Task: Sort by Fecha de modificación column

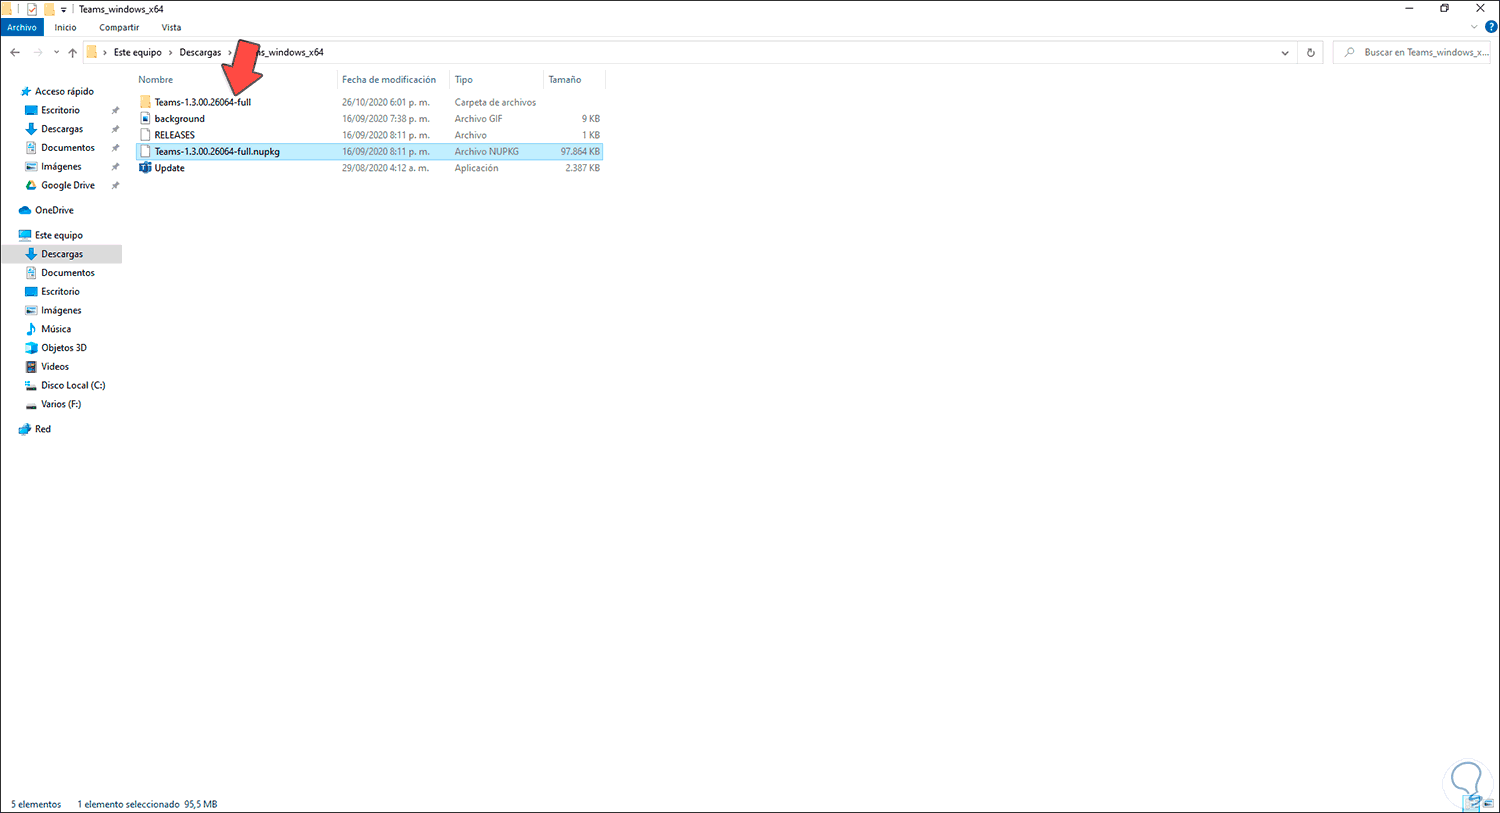Action: point(389,80)
